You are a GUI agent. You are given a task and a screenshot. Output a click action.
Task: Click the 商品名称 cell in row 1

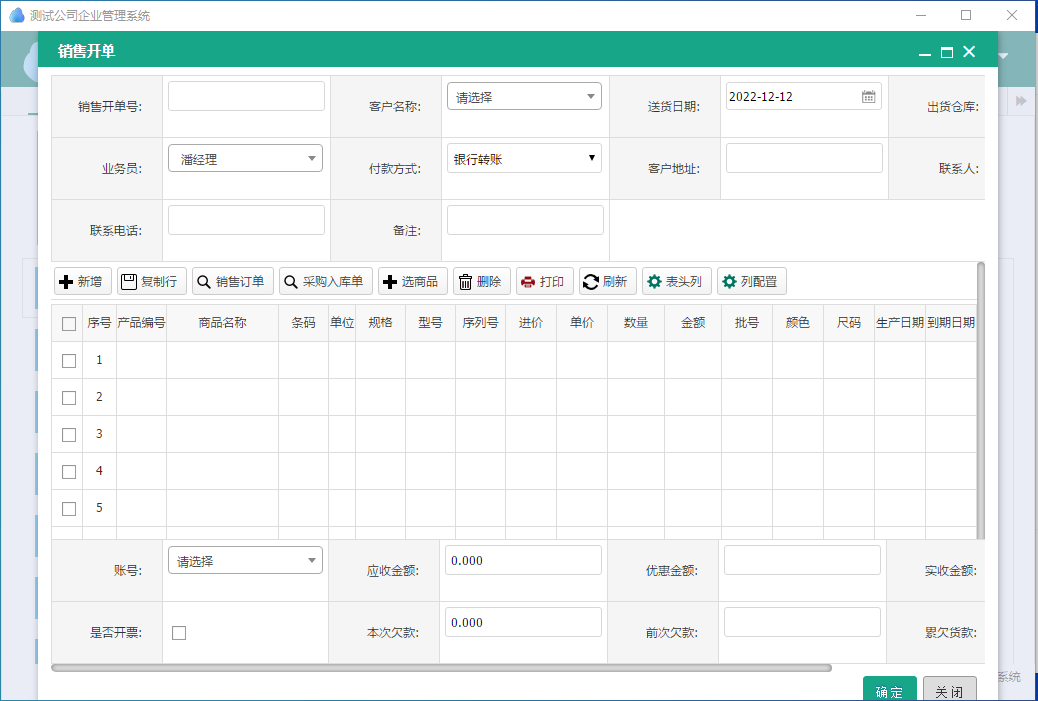222,360
